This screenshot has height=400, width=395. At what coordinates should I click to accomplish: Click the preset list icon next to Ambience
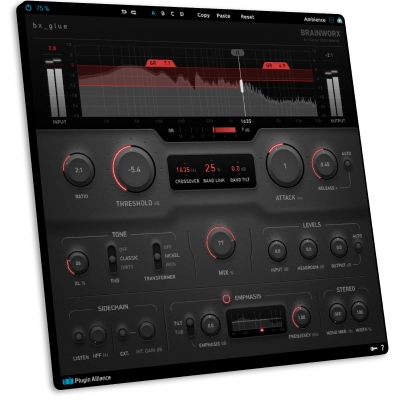[331, 20]
